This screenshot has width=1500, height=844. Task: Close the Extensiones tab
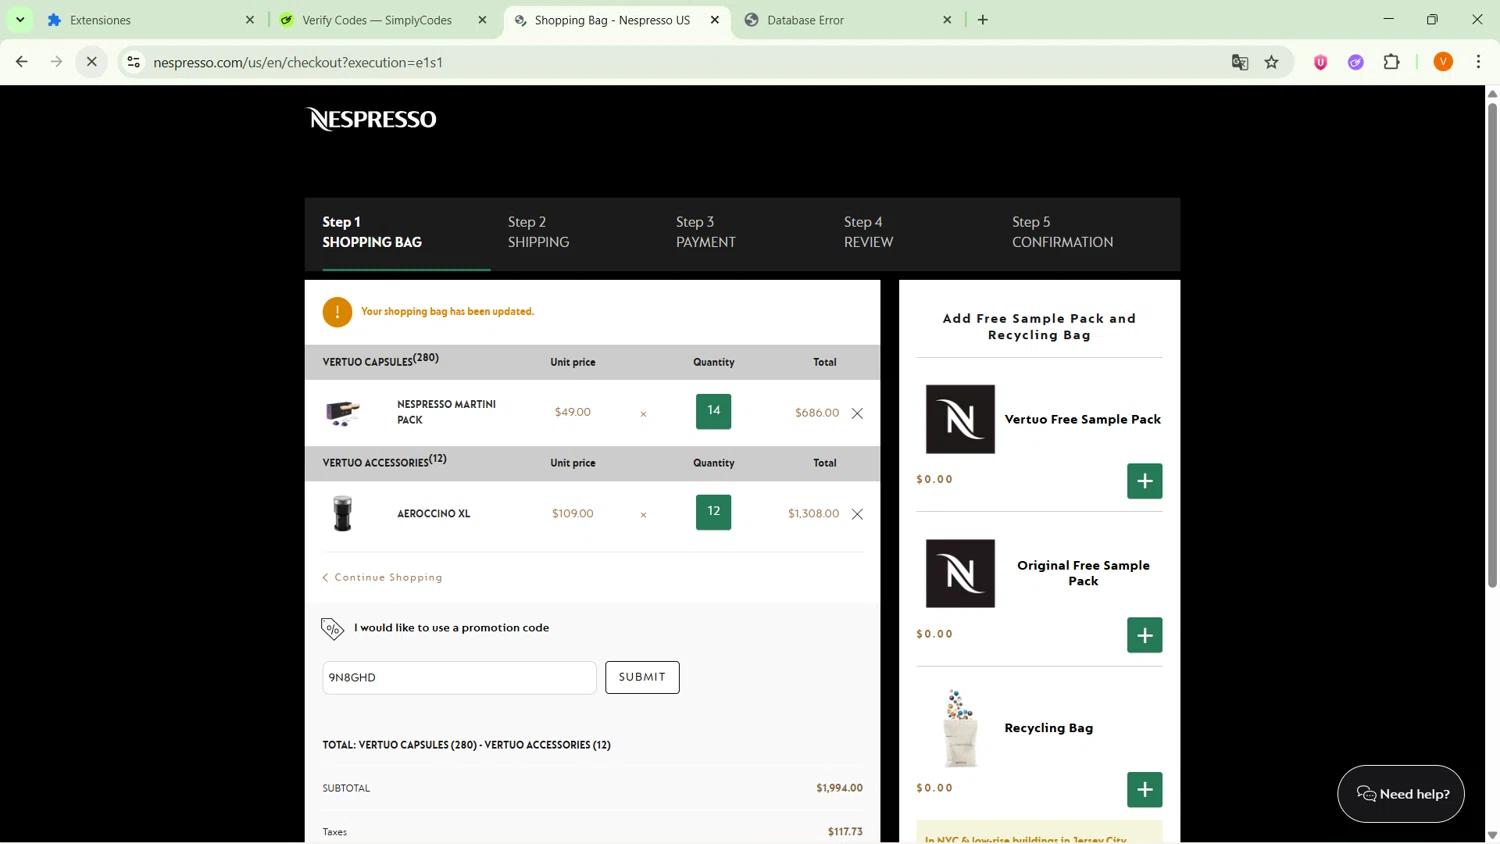[x=250, y=20]
